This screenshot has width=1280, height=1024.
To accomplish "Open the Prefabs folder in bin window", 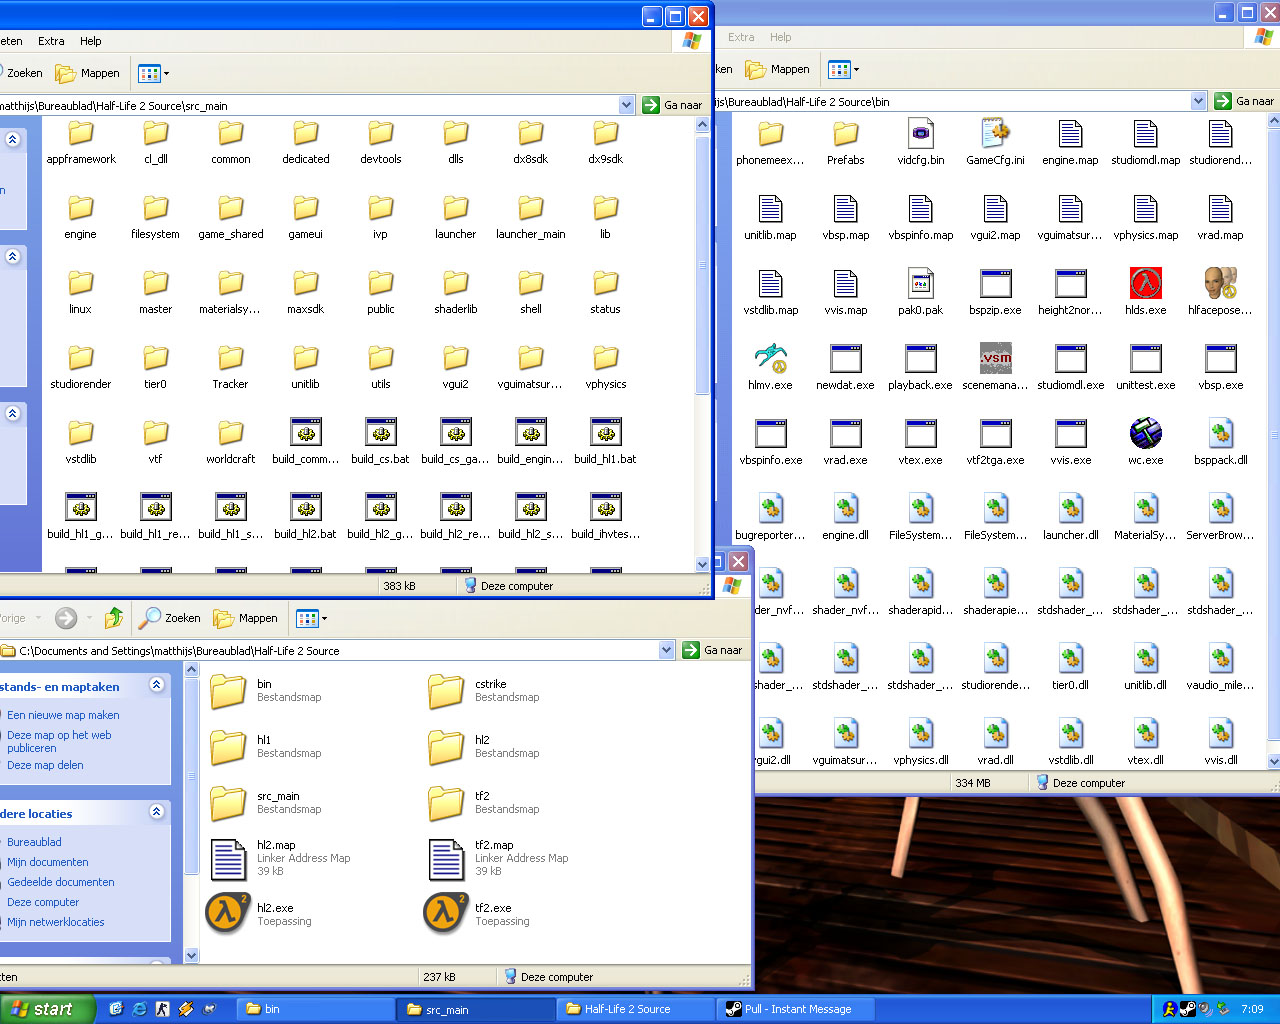I will click(845, 134).
